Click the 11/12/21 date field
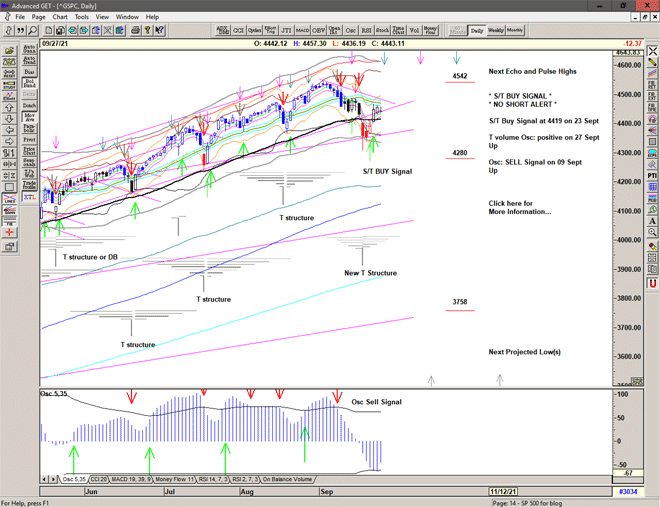Screen dimensions: 660x507 [502, 493]
